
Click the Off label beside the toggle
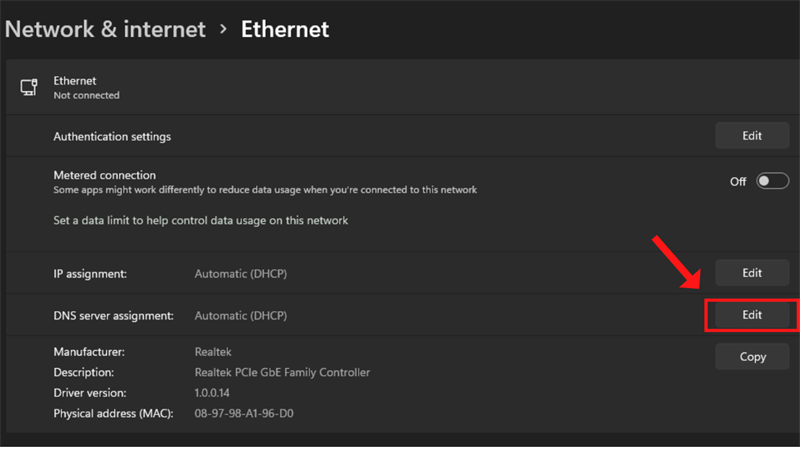(x=738, y=182)
